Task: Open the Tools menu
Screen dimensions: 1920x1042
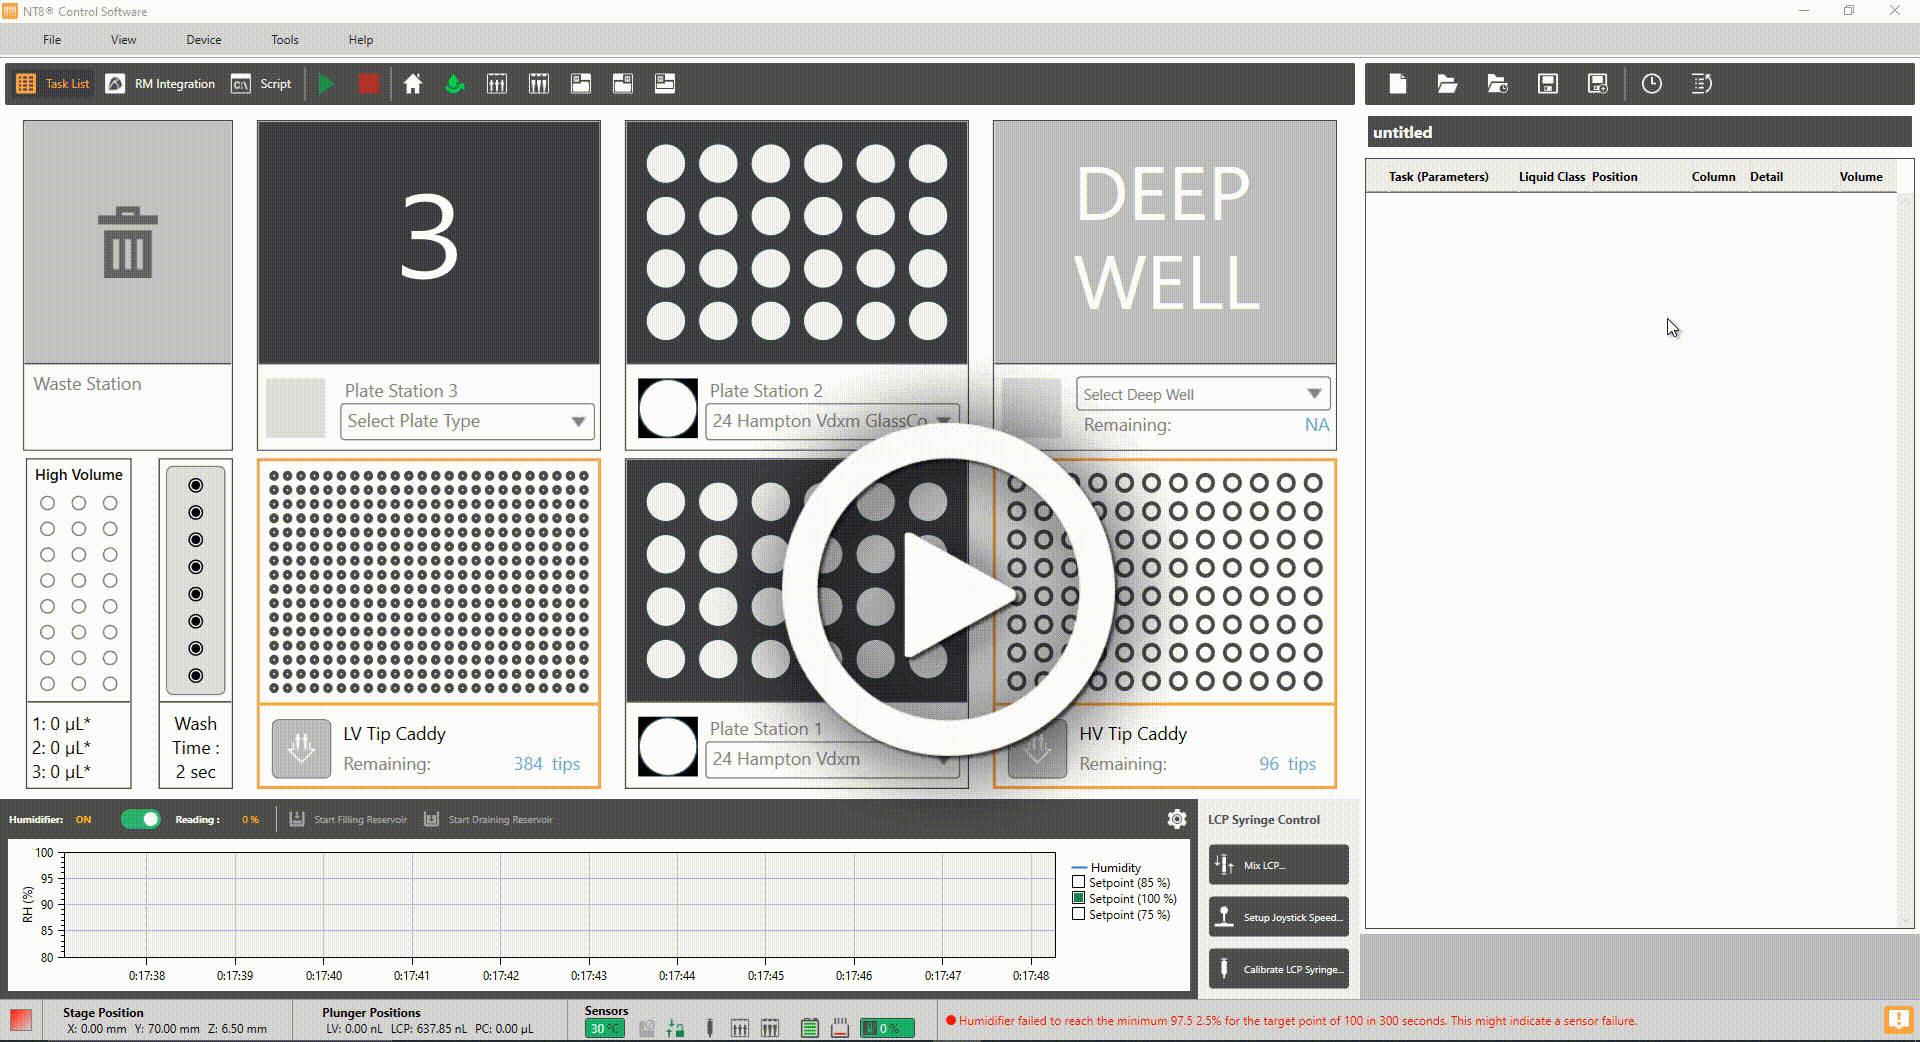Action: coord(284,40)
